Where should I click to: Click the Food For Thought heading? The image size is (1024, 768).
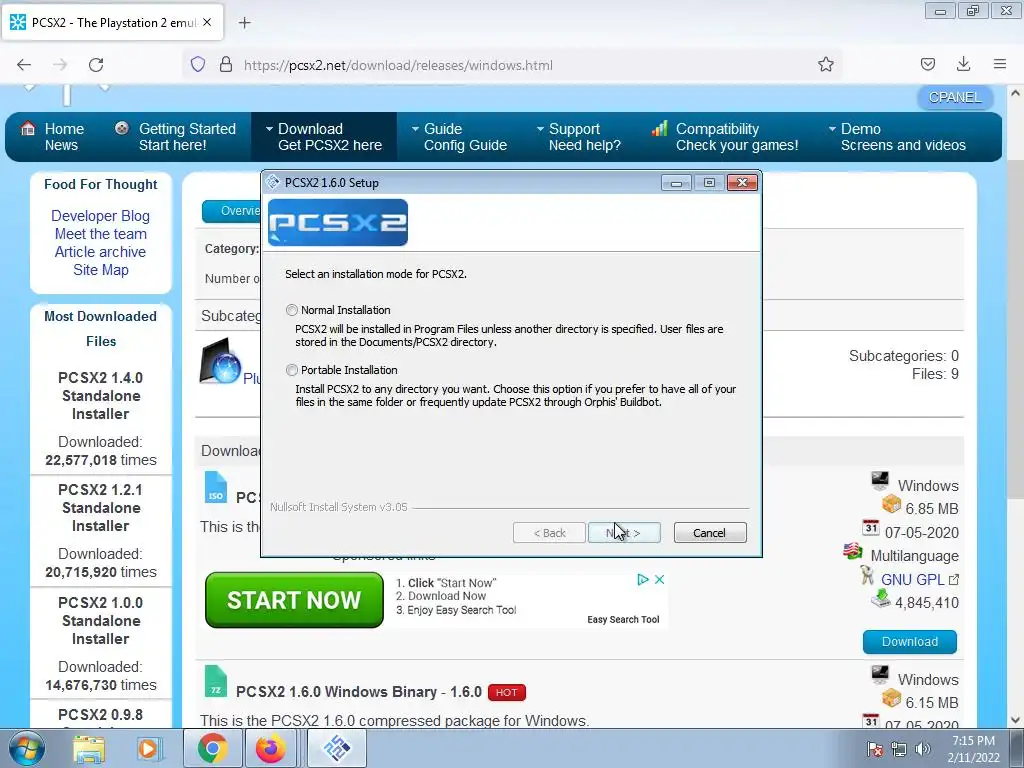(101, 184)
